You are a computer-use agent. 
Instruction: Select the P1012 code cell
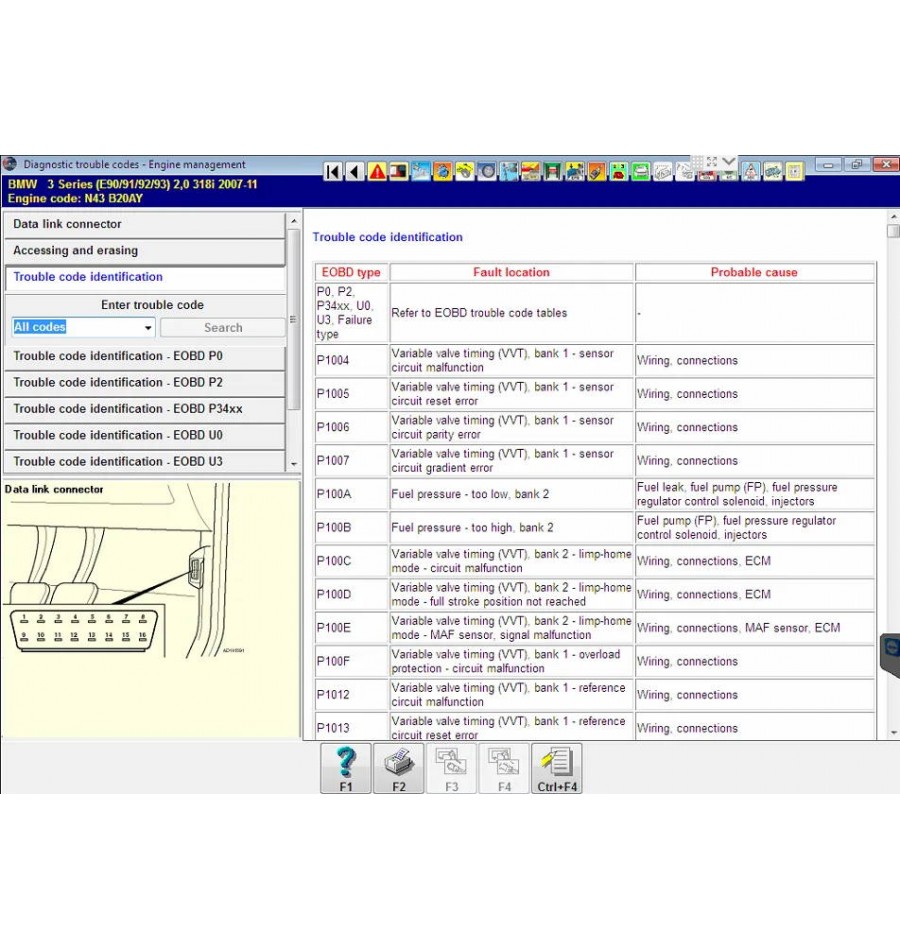point(352,694)
